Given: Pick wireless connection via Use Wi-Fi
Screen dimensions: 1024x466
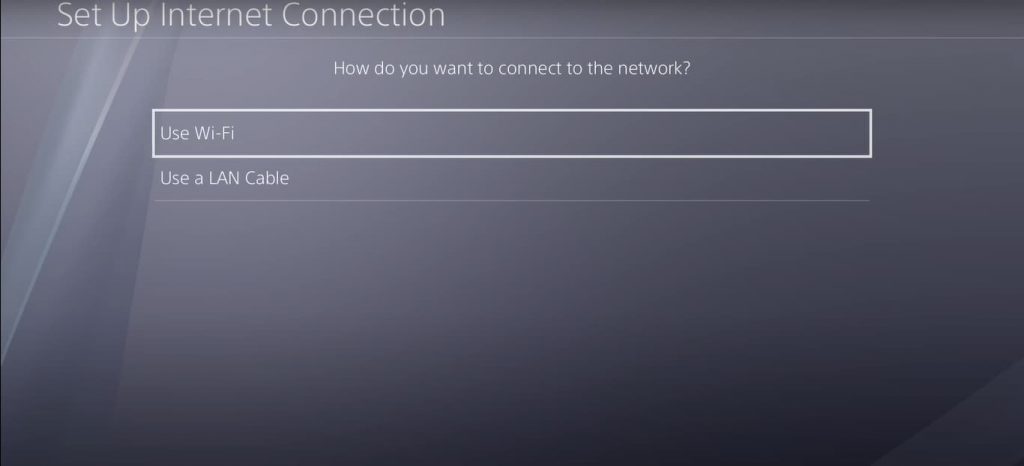Looking at the screenshot, I should click(511, 133).
